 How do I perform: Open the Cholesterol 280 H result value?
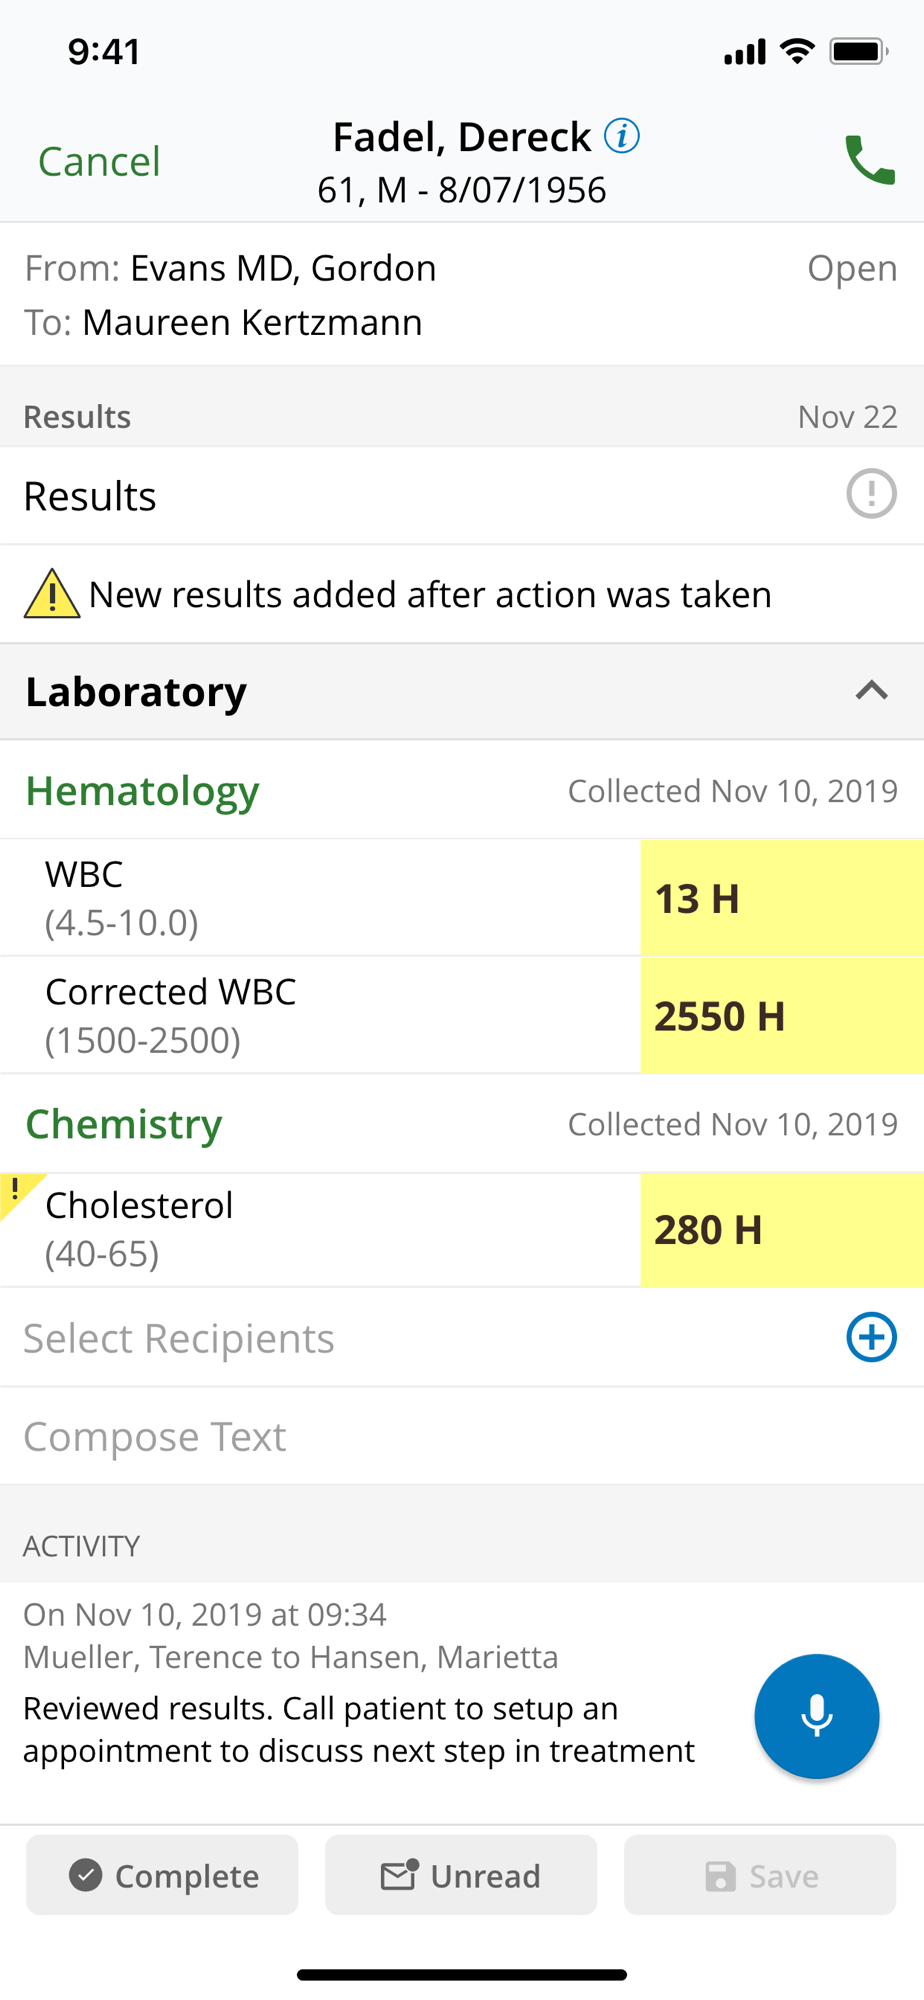[x=781, y=1230]
